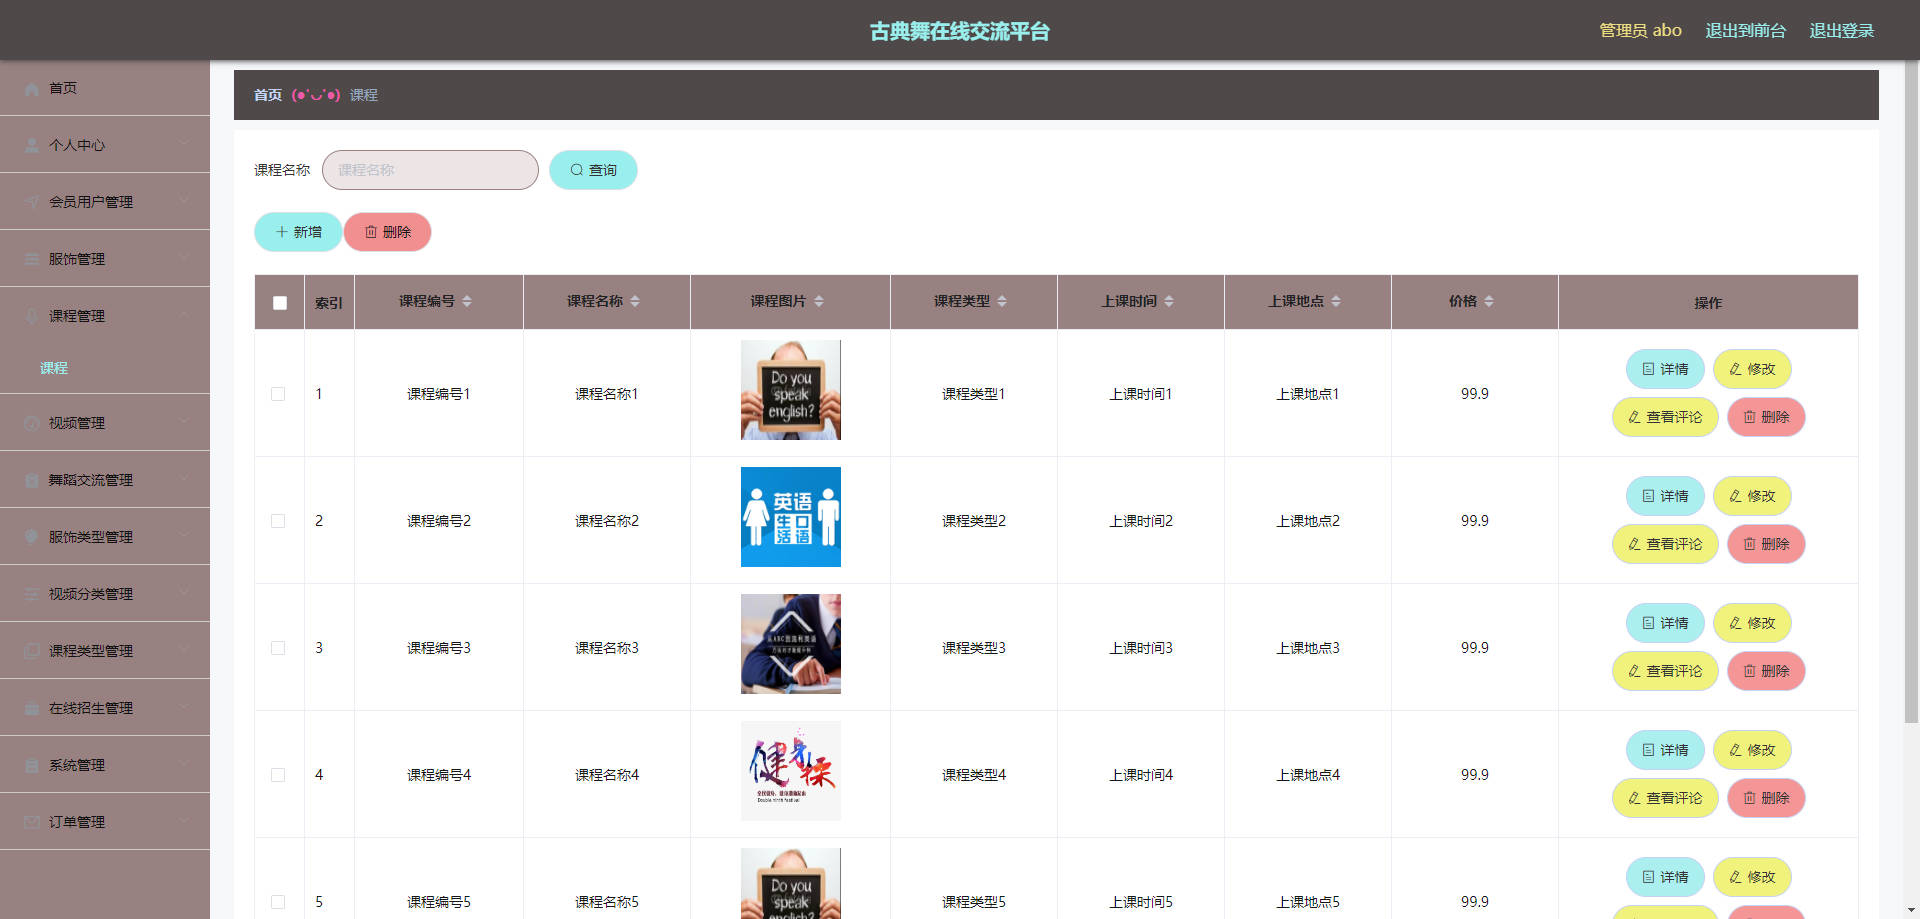1920x919 pixels.
Task: Click 查看评论 button for 课程名称4
Action: click(1665, 798)
